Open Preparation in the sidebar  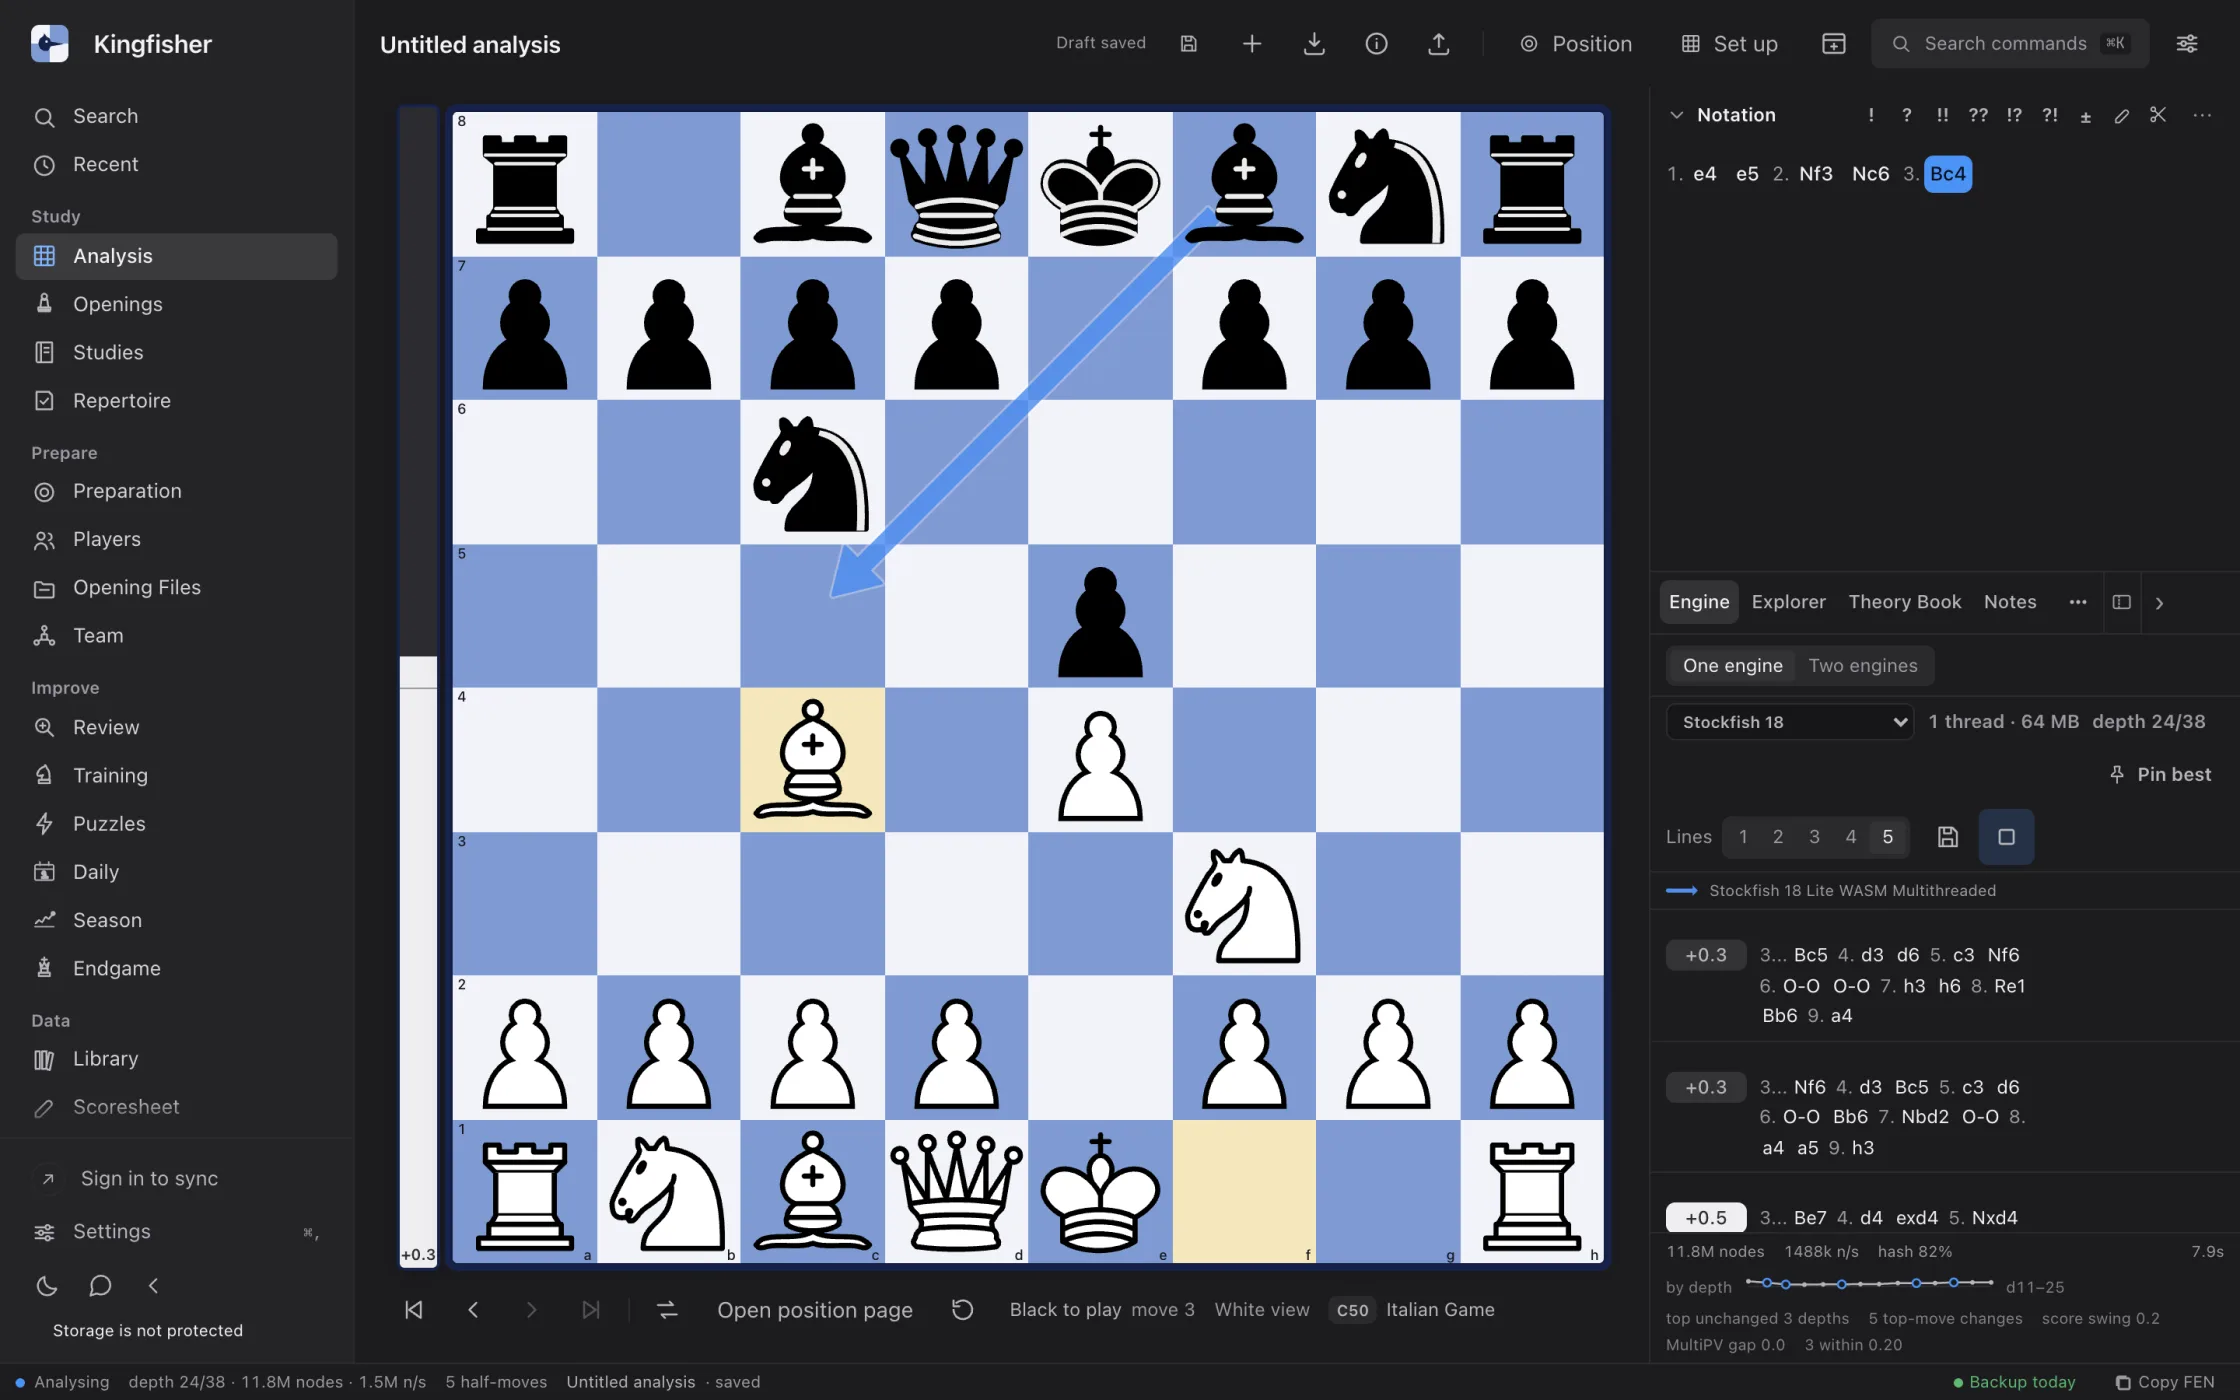177,491
